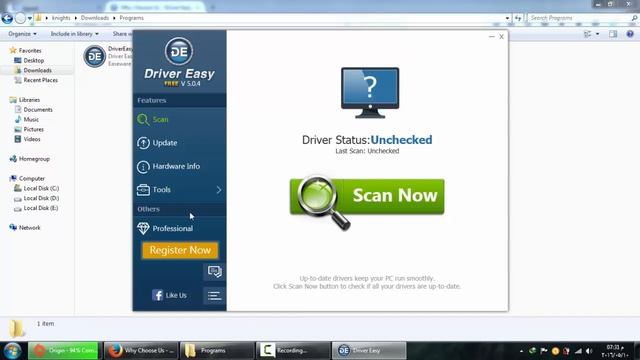Click the monitor question mark image
The height and width of the screenshot is (360, 640).
point(370,93)
